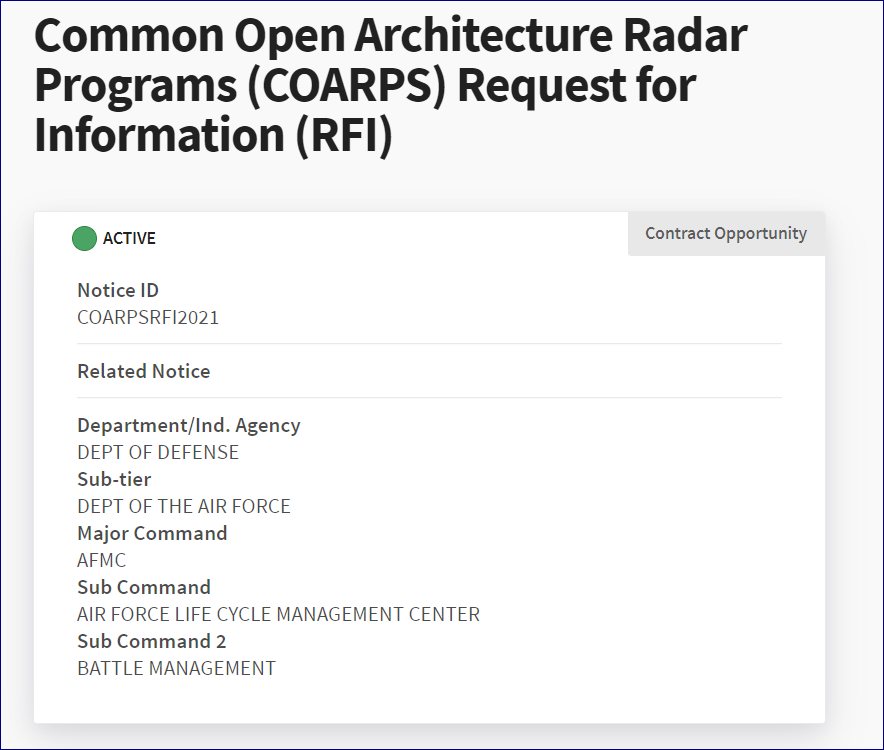The width and height of the screenshot is (884, 750).
Task: Select the AFMC value
Action: coord(101,561)
